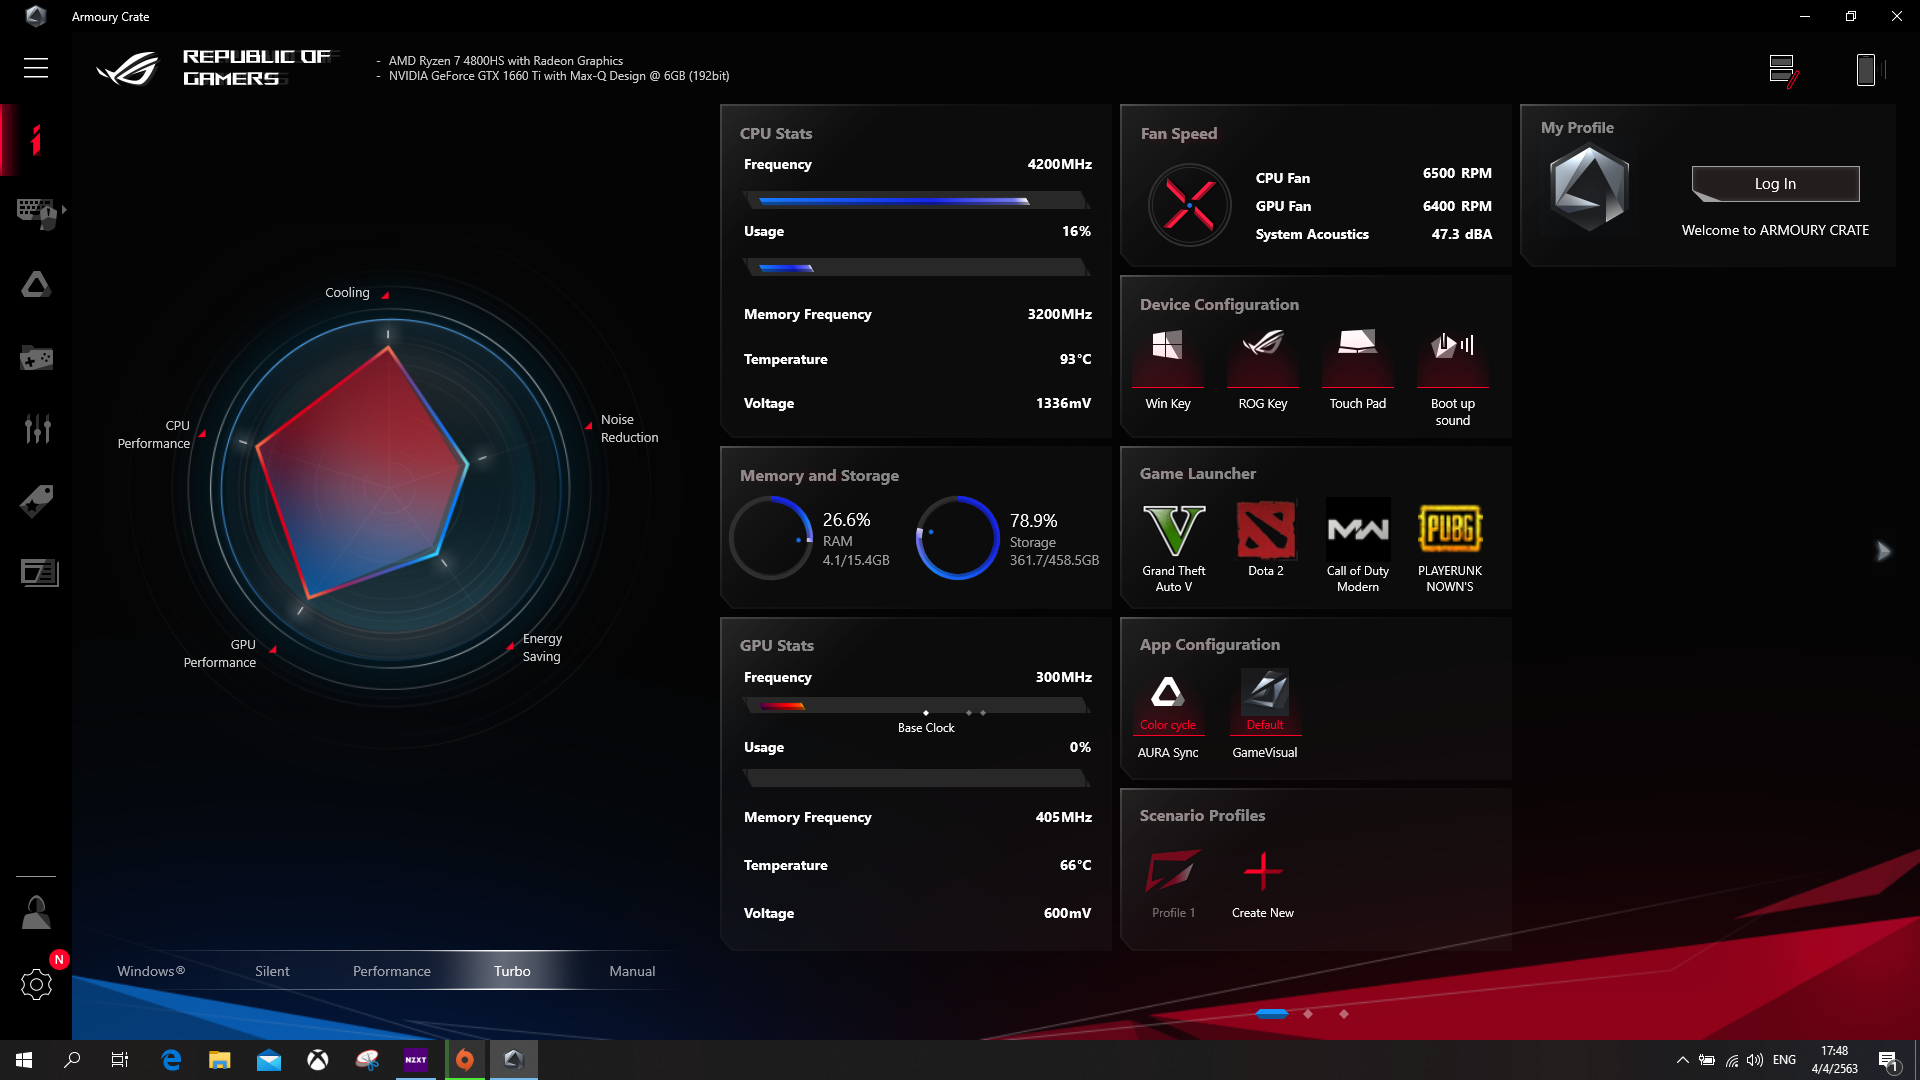Screen dimensions: 1920x1080
Task: Click the Storage usage ring gauge
Action: pos(958,538)
